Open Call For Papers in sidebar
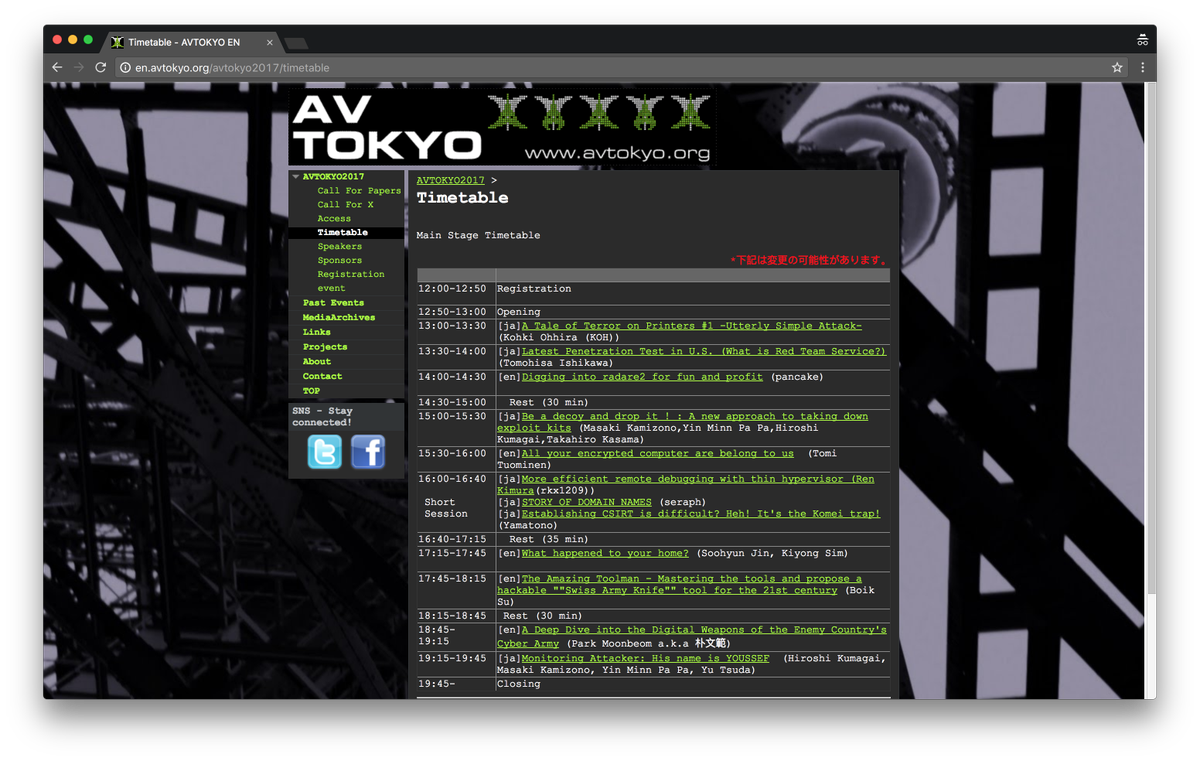Screen dimensions: 1200x761 pos(359,190)
